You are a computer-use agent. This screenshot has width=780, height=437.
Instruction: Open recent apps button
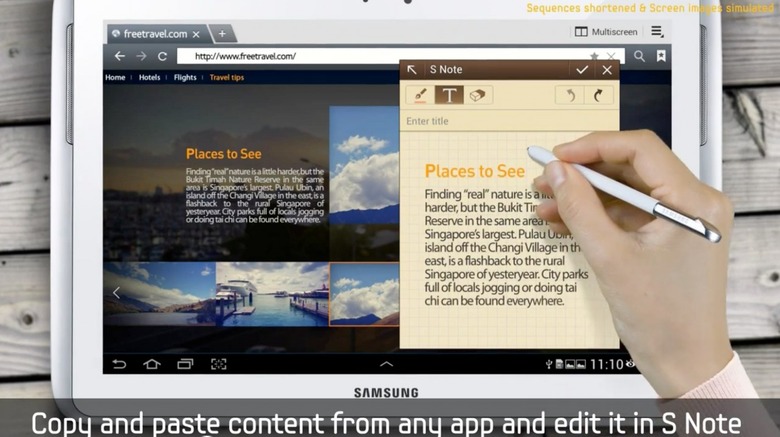pos(185,364)
